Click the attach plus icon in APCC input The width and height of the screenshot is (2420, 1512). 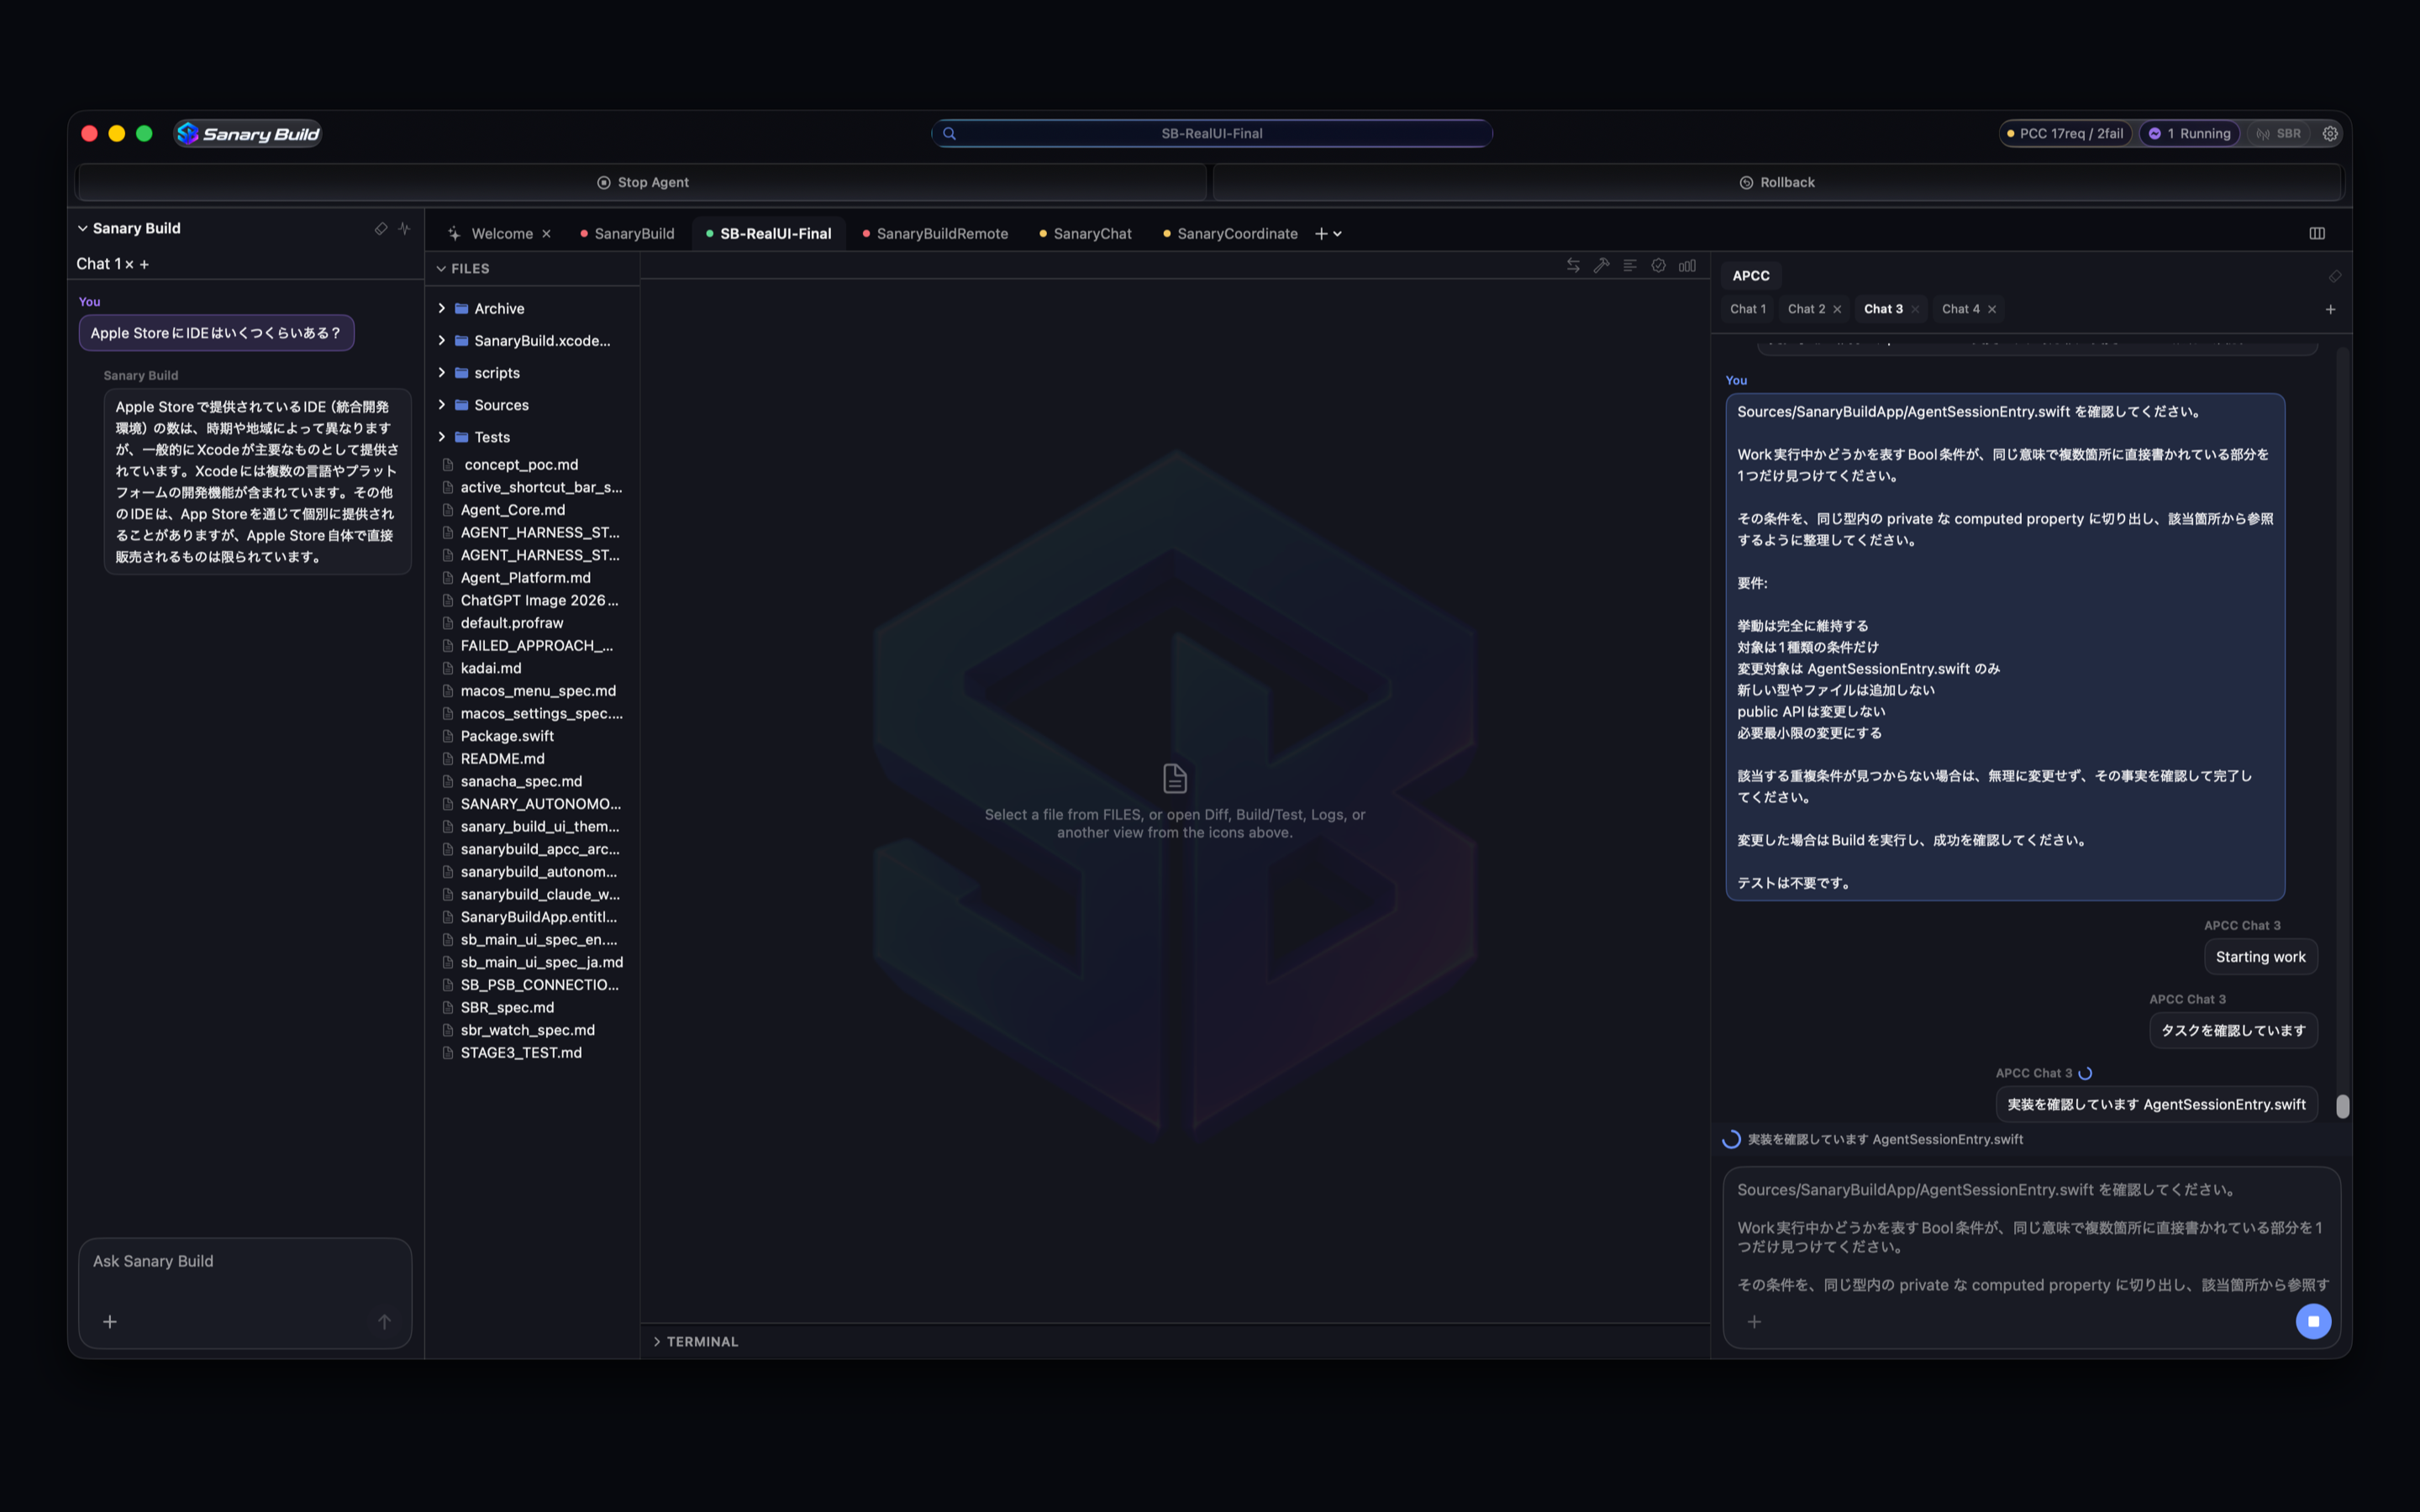(1754, 1321)
